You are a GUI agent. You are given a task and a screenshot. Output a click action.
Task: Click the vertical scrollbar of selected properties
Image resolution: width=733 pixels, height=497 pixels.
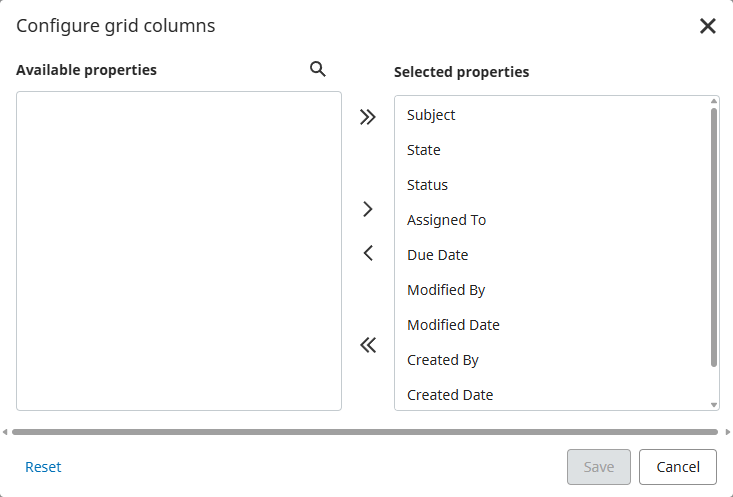pyautogui.click(x=714, y=237)
